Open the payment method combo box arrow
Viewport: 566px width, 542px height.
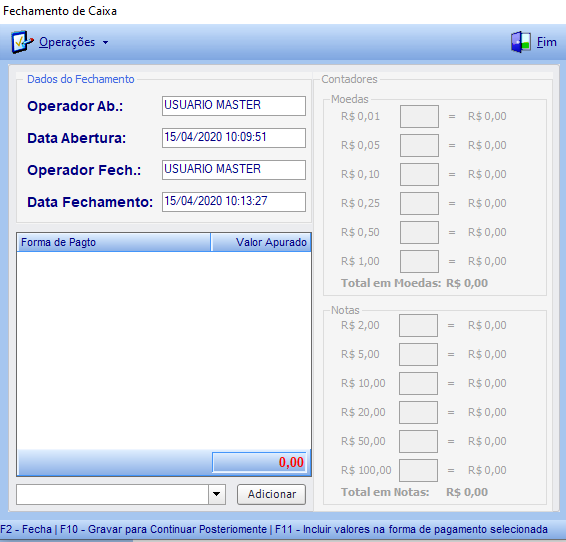217,494
